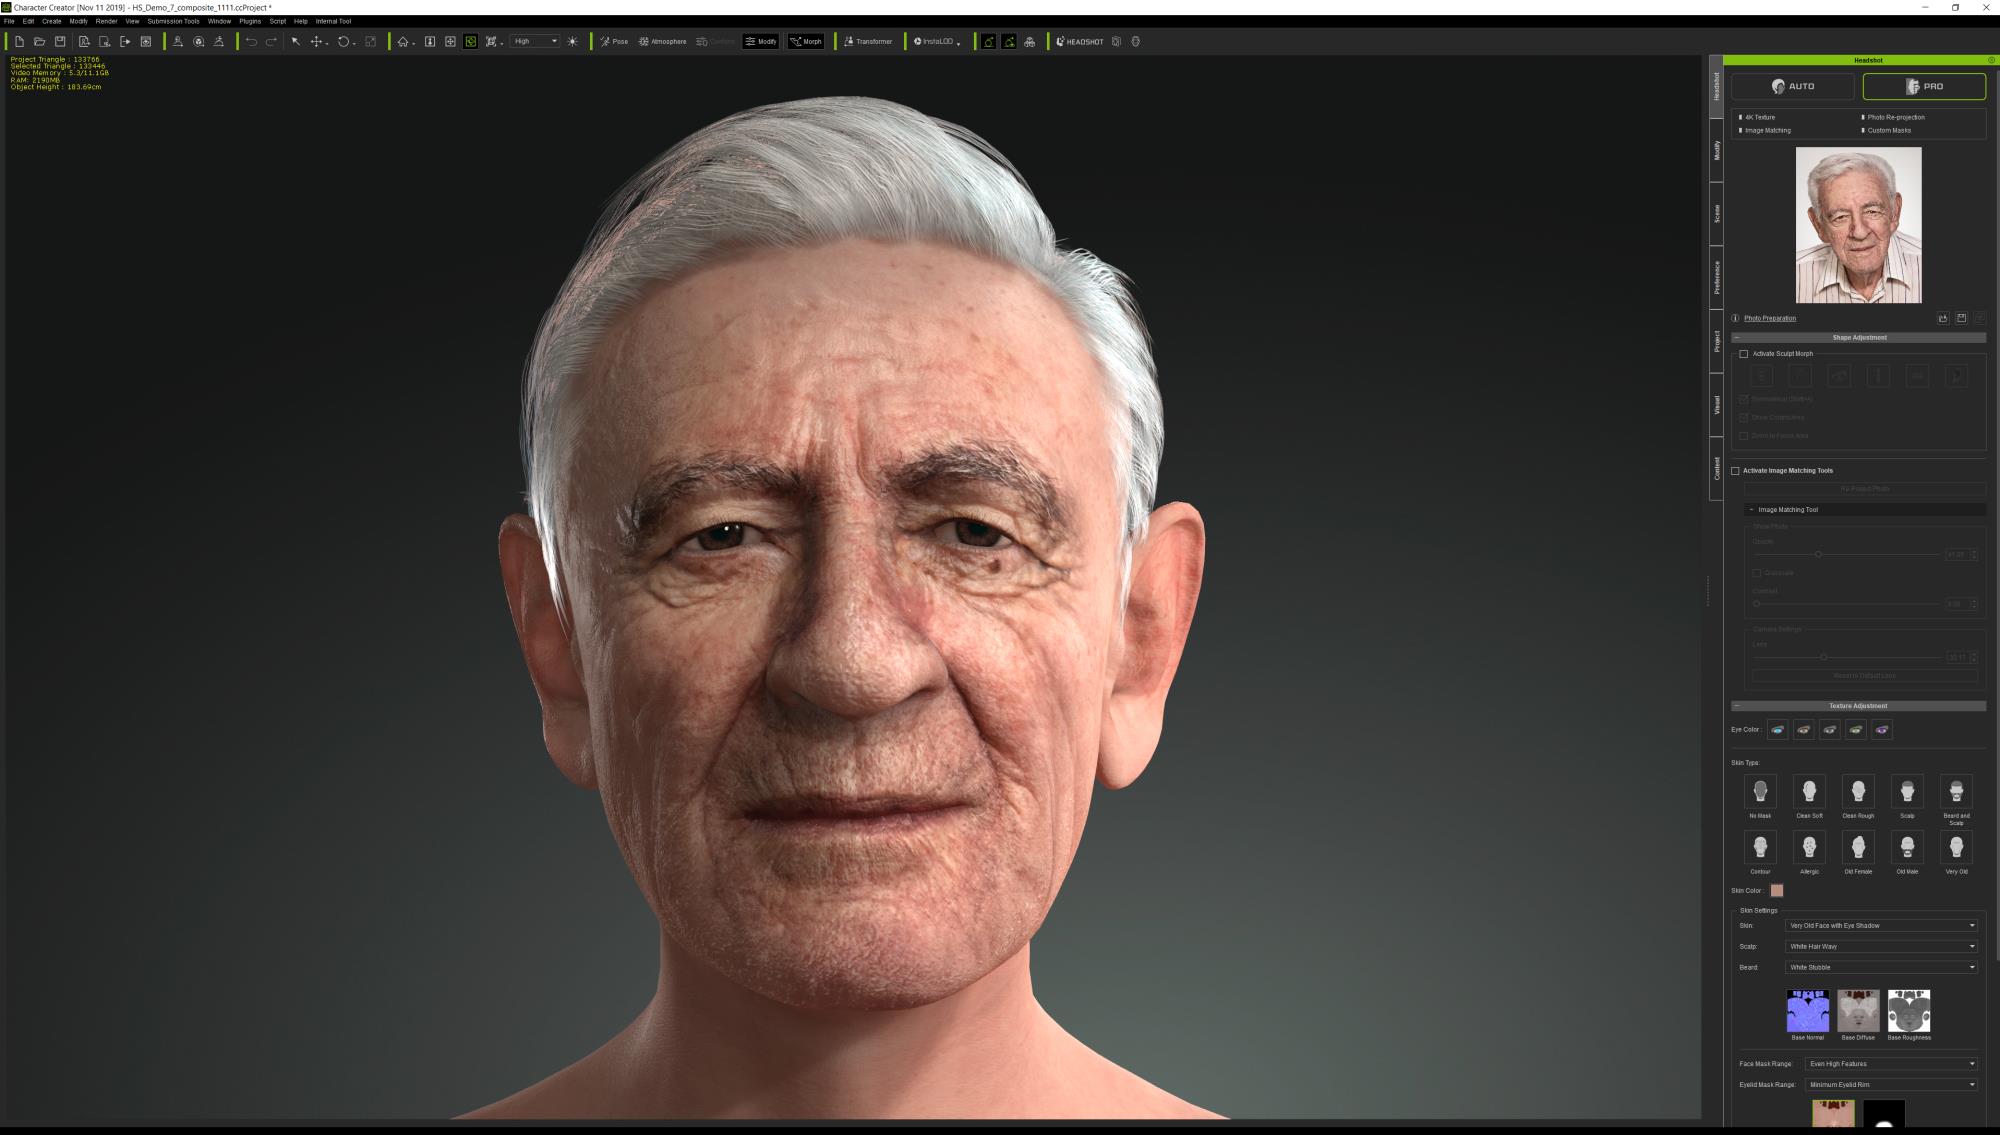Select the arrow Select tool
This screenshot has width=2000, height=1135.
(296, 41)
